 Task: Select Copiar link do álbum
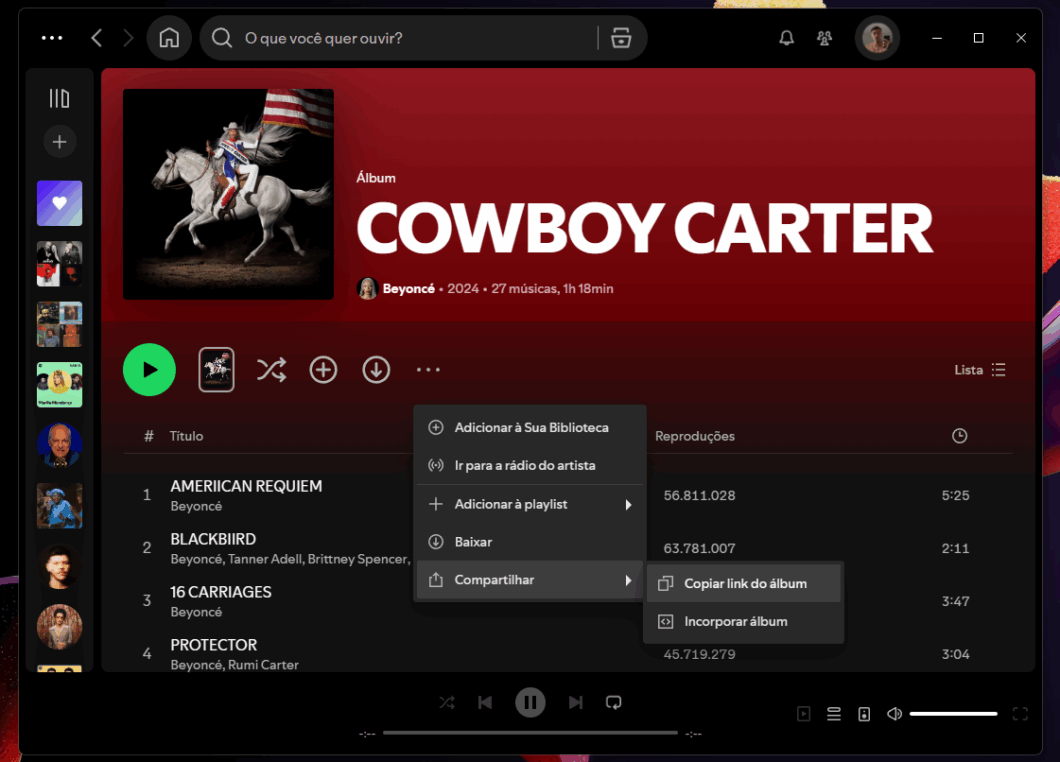[x=744, y=582]
